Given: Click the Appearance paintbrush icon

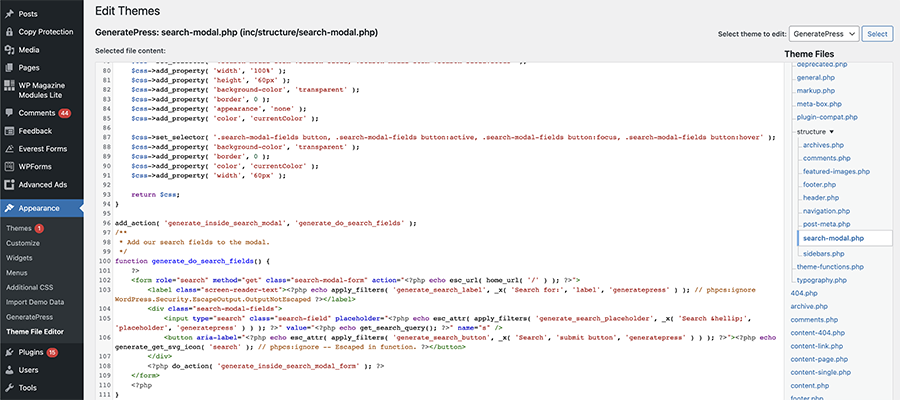Looking at the screenshot, I should coord(9,208).
